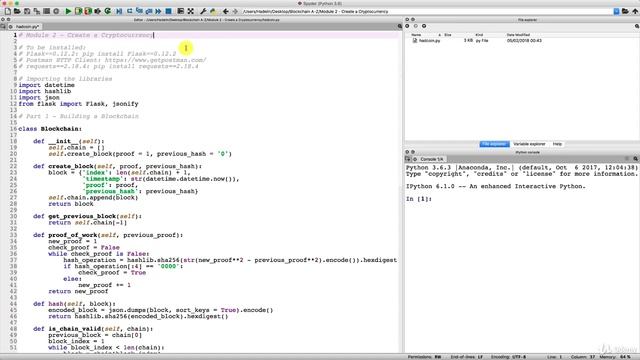
Task: Switch to the Help tab
Action: [557, 144]
